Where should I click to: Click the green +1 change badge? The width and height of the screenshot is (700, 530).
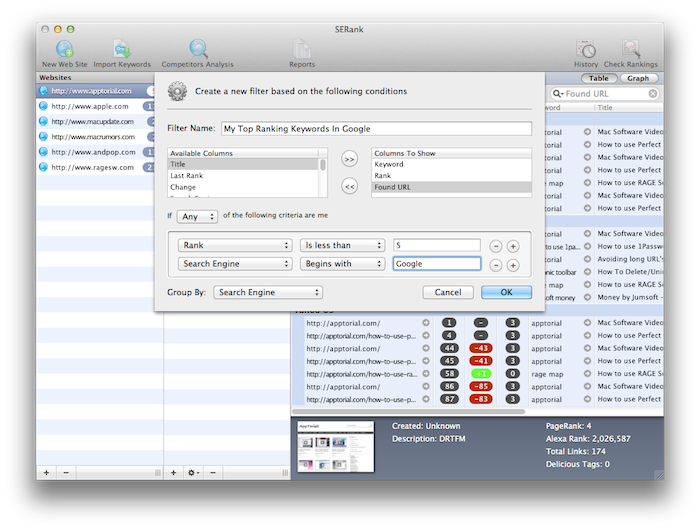(481, 373)
